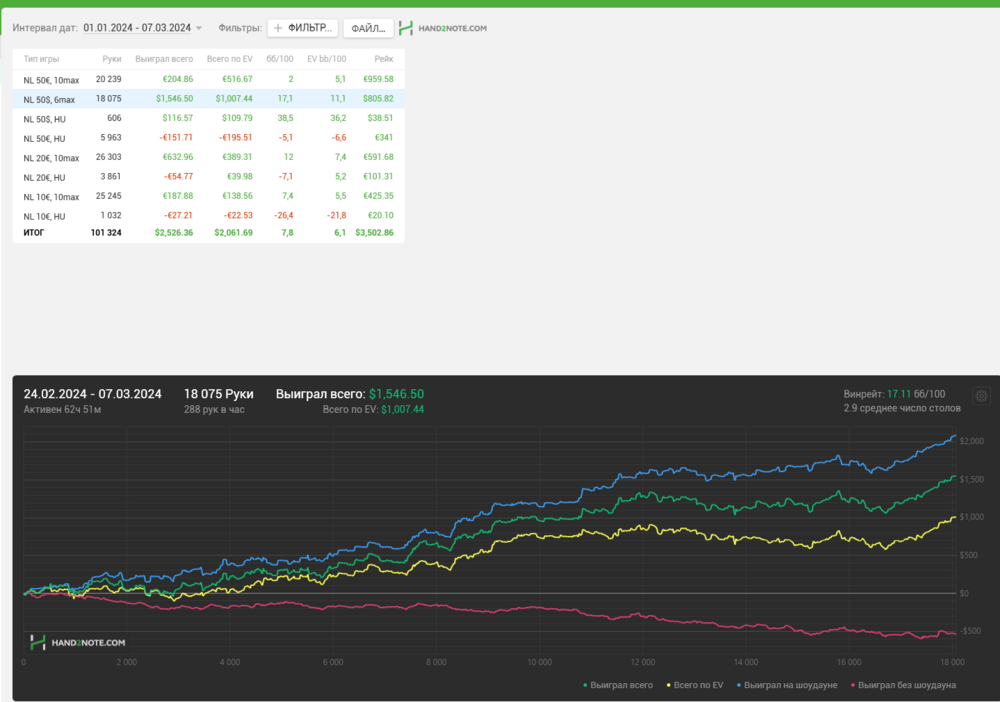
Task: Sort by the бб/100 column header
Action: pyautogui.click(x=280, y=59)
